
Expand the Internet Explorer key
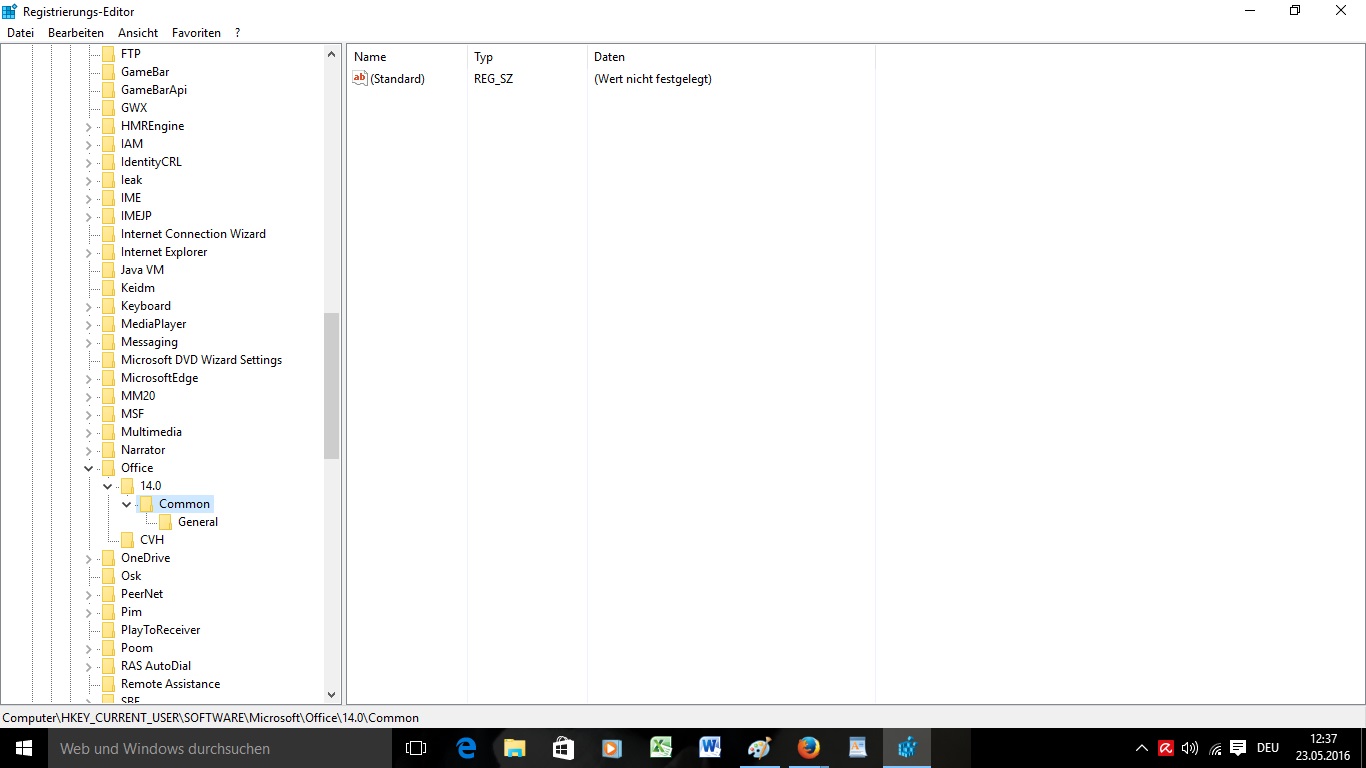[x=88, y=252]
